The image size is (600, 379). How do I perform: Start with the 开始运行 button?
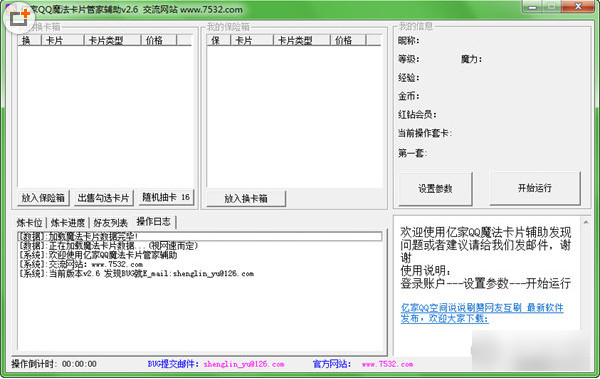click(535, 188)
